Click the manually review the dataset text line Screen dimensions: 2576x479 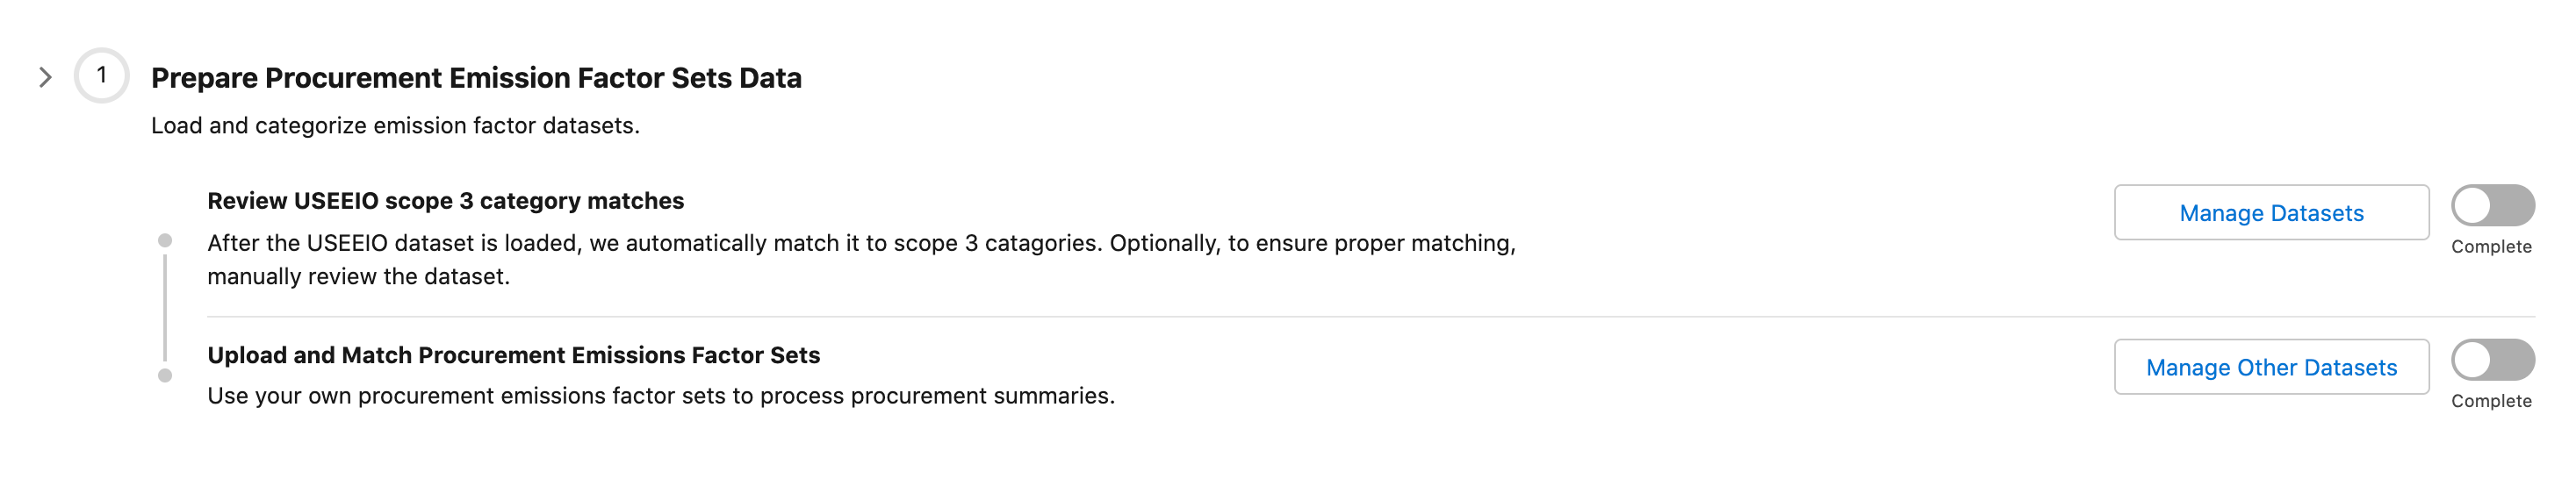click(x=358, y=277)
